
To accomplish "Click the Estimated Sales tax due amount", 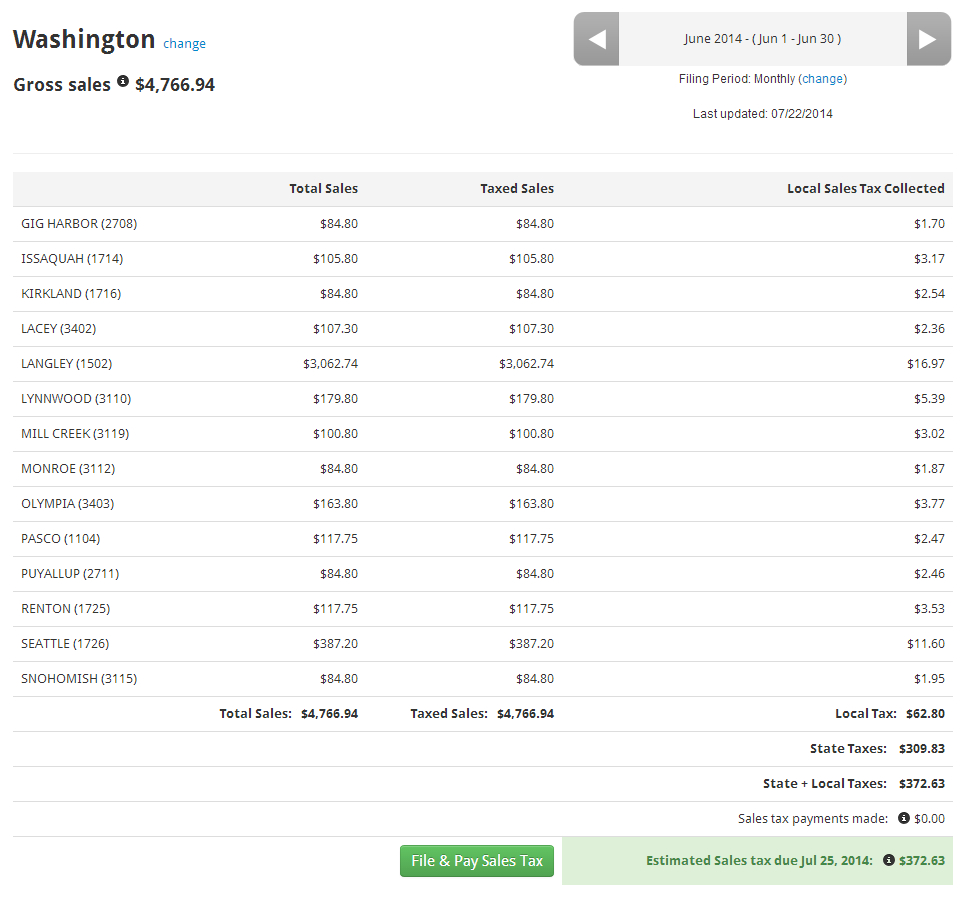I will (921, 860).
